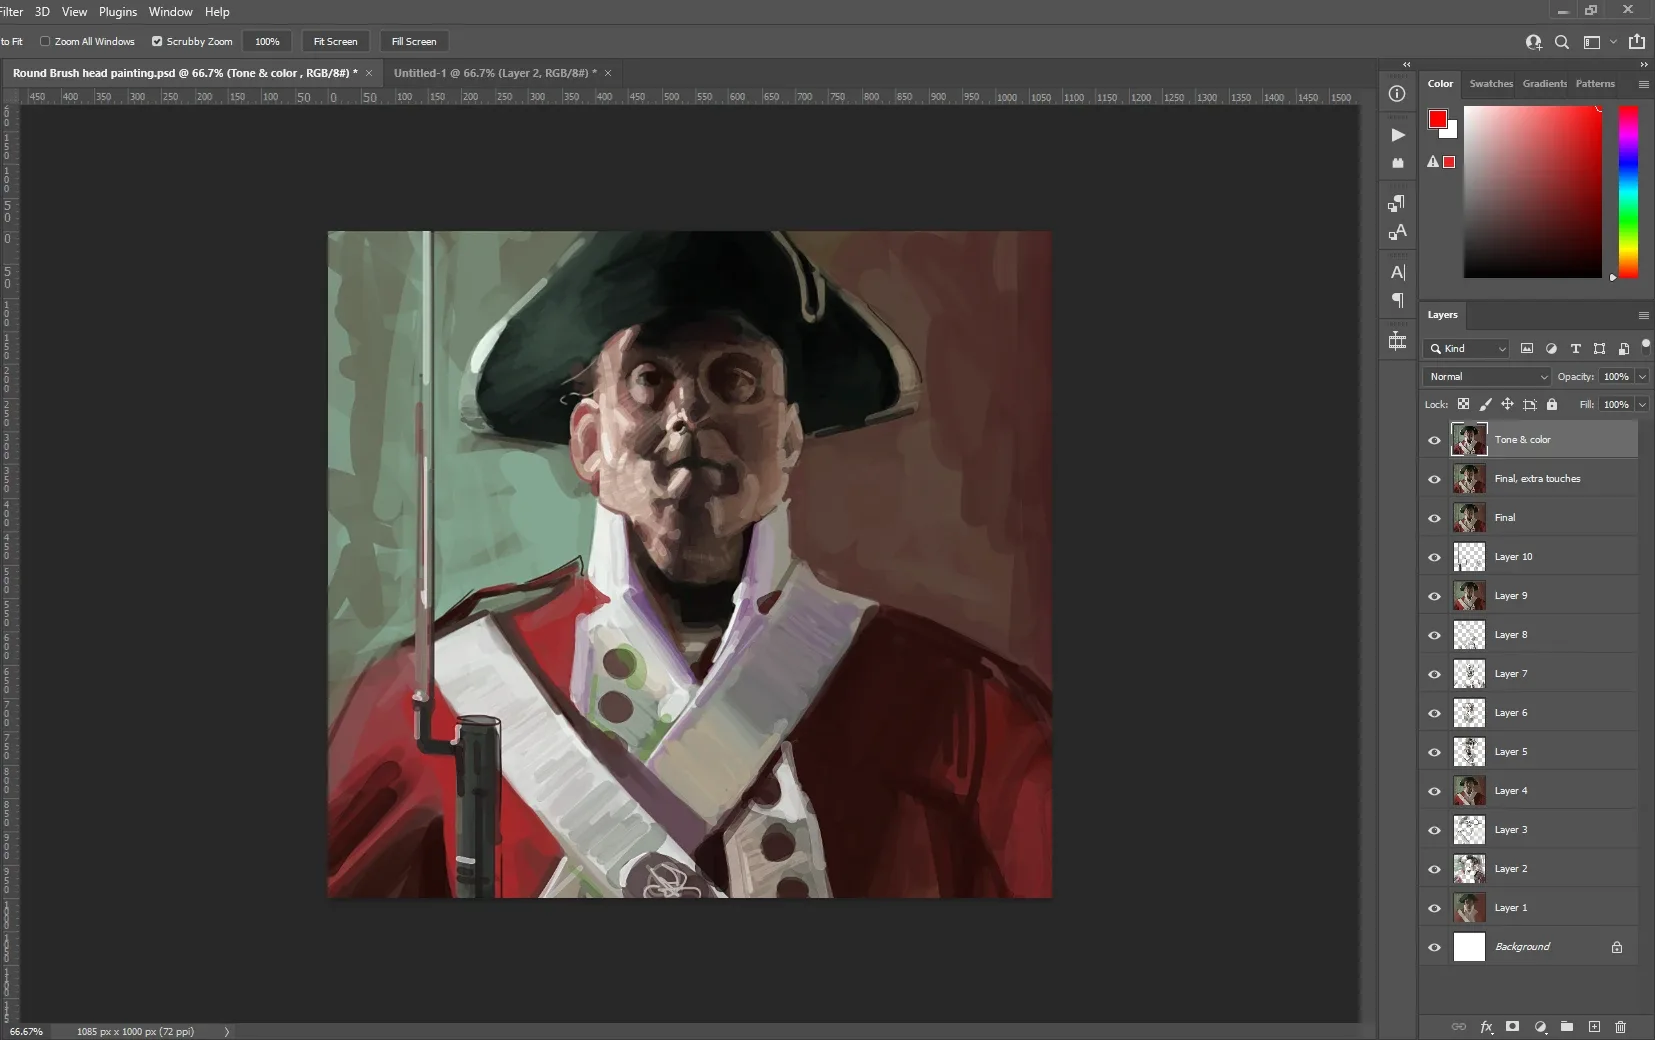This screenshot has width=1655, height=1040.
Task: Filter layers by smart object icon
Action: (x=1623, y=349)
